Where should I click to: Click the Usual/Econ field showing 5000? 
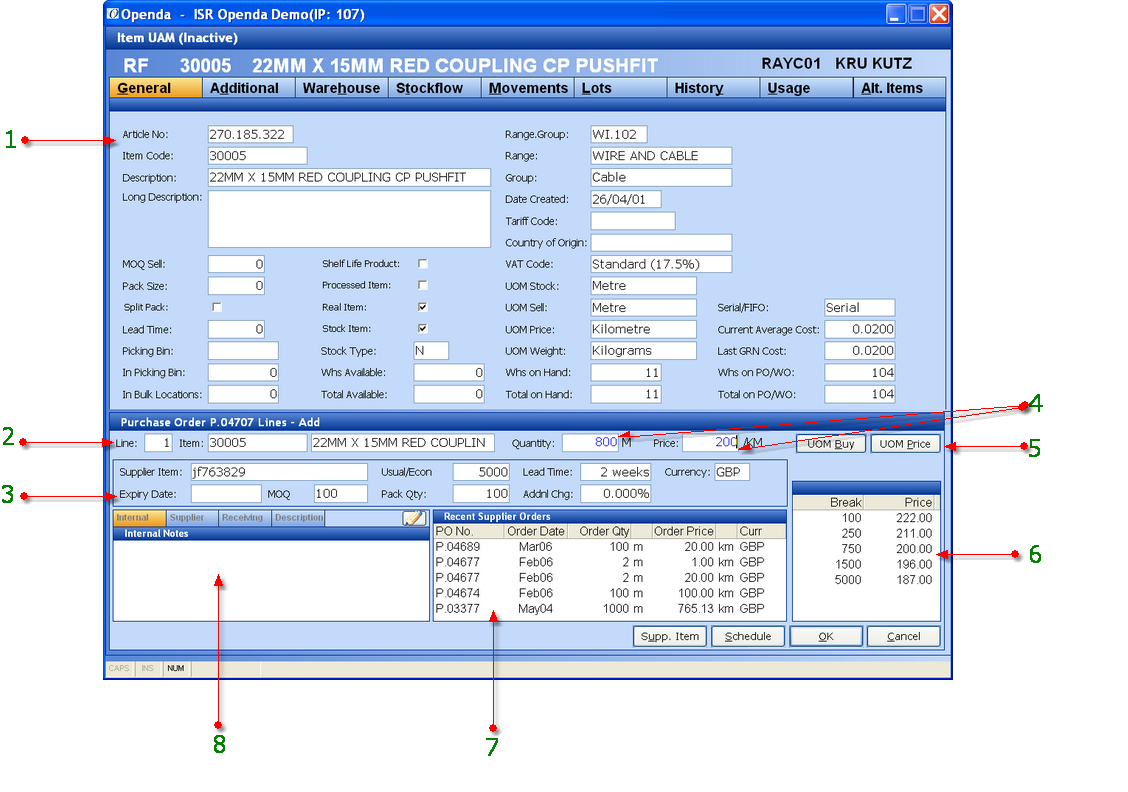tap(481, 473)
